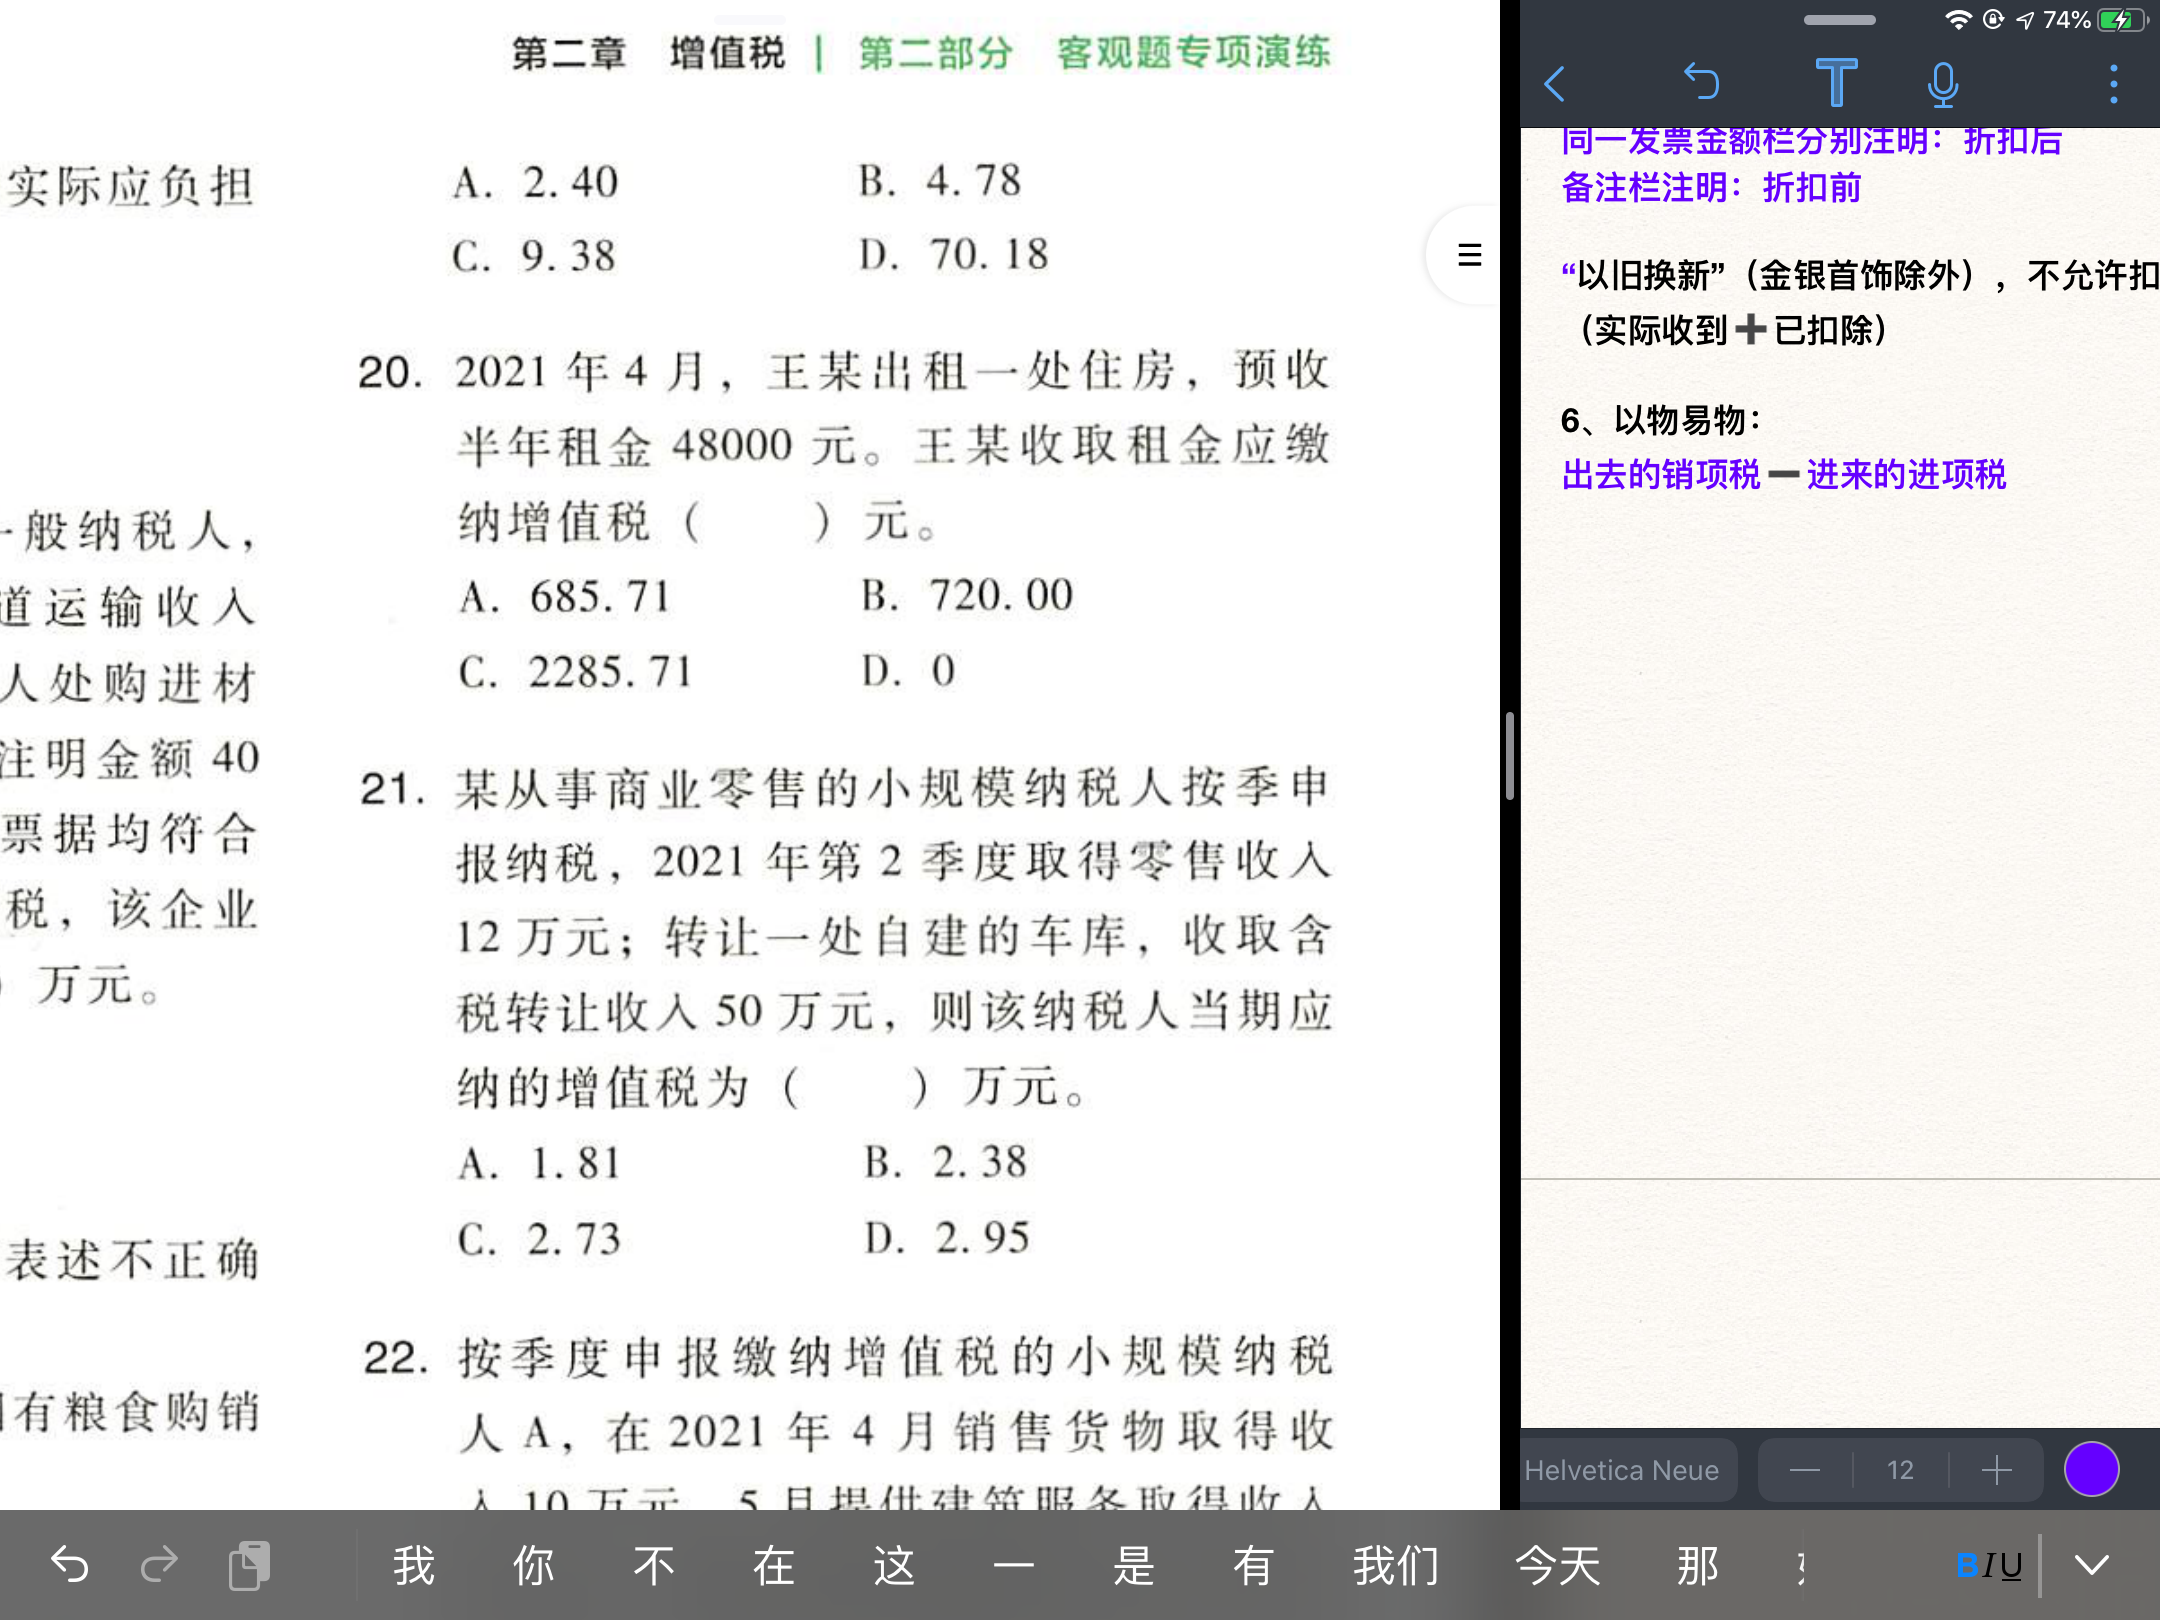Open BIU text formatting options
This screenshot has height=1620, width=2160.
pos(1988,1565)
